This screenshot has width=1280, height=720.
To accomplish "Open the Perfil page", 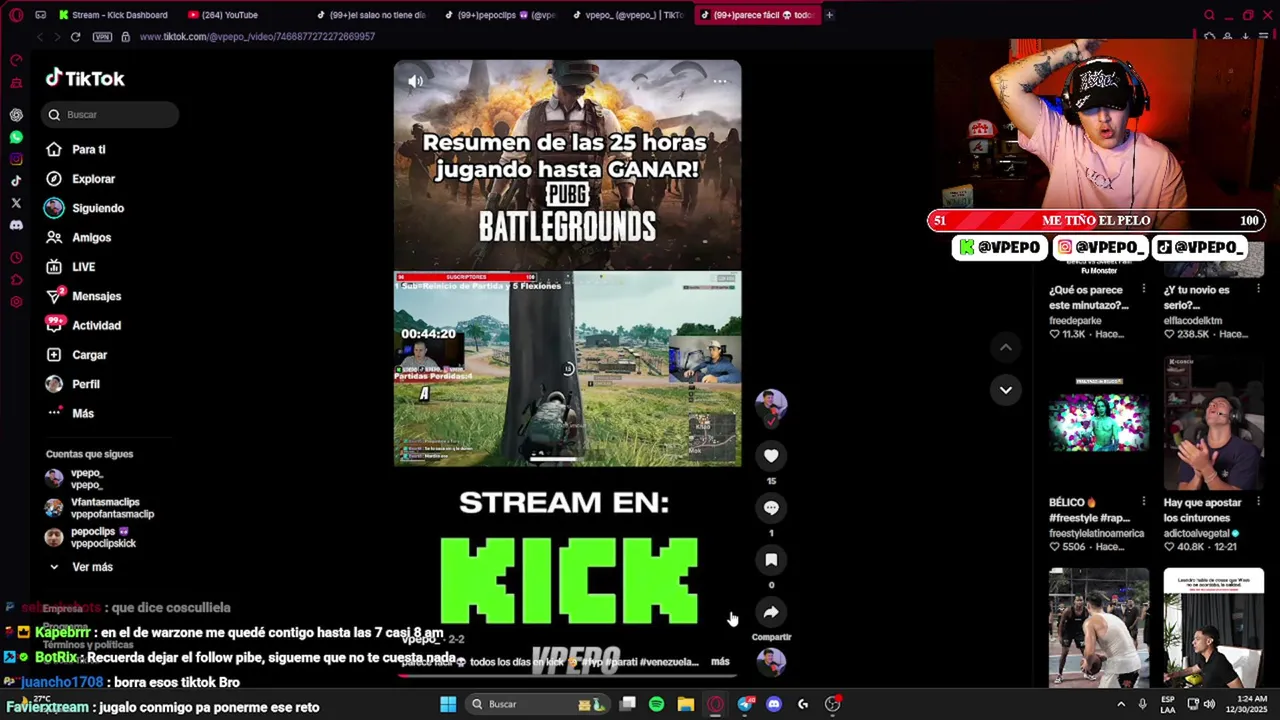I will (x=73, y=384).
